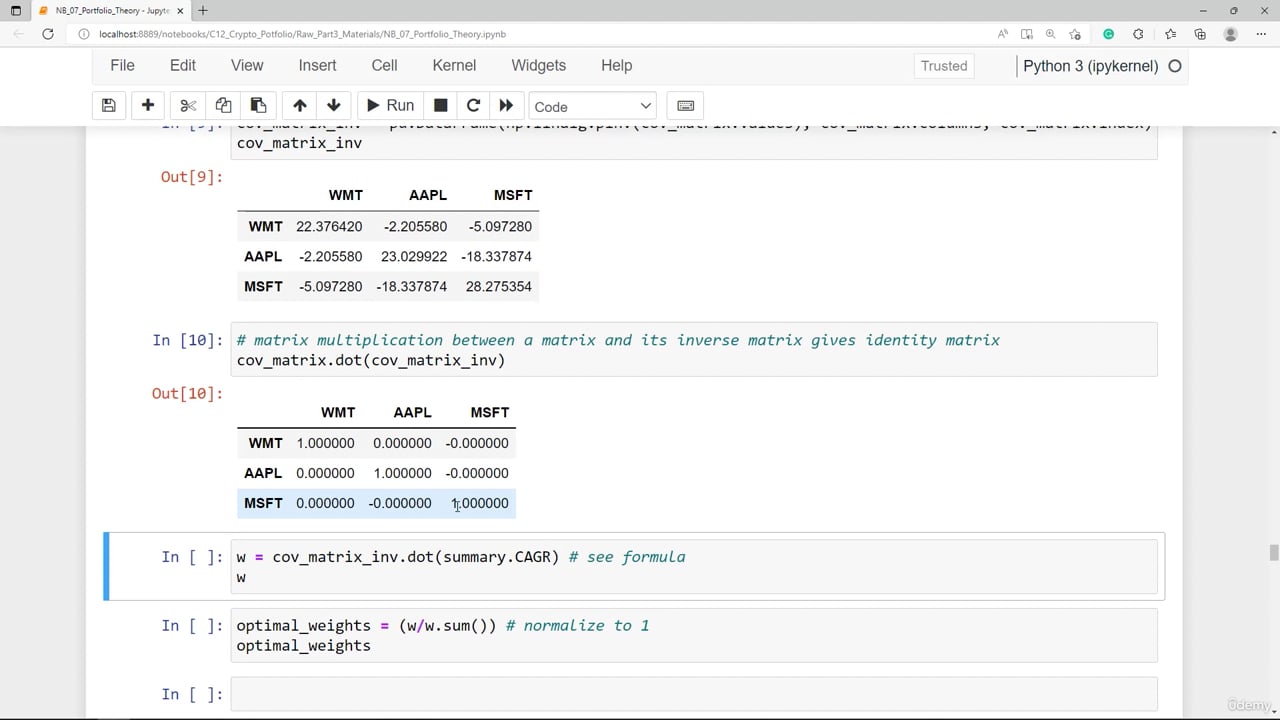This screenshot has height=720, width=1280.
Task: Reload the browser page
Action: point(47,34)
